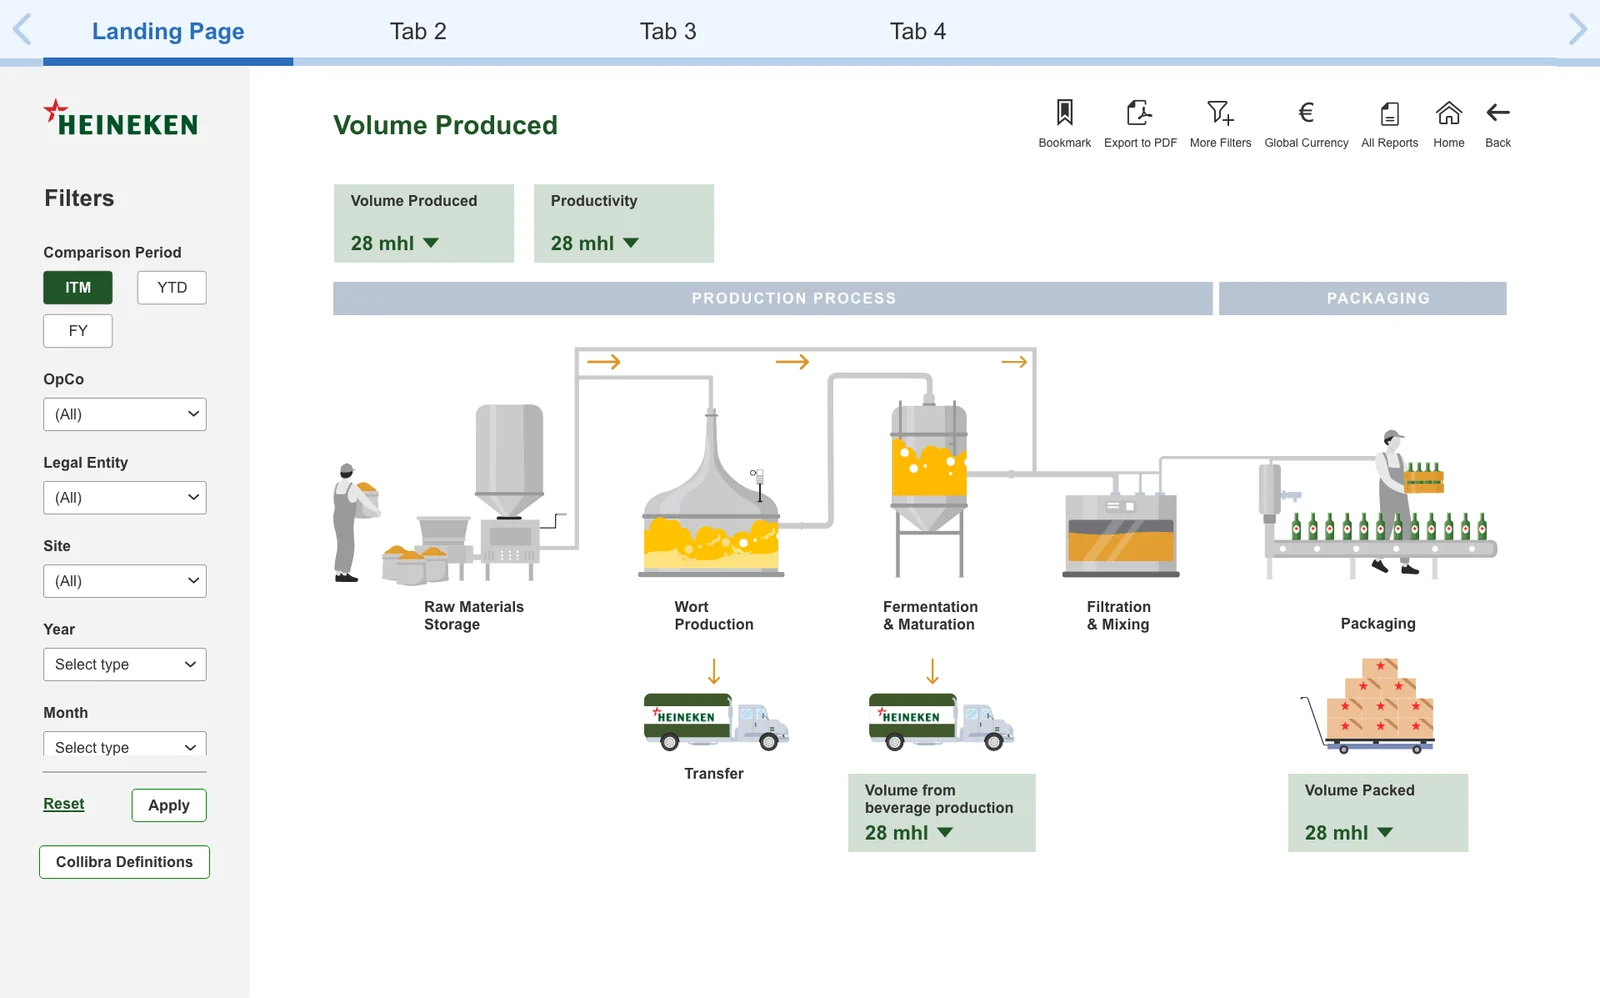
Task: Click the Global Currency euro icon
Action: click(x=1306, y=112)
